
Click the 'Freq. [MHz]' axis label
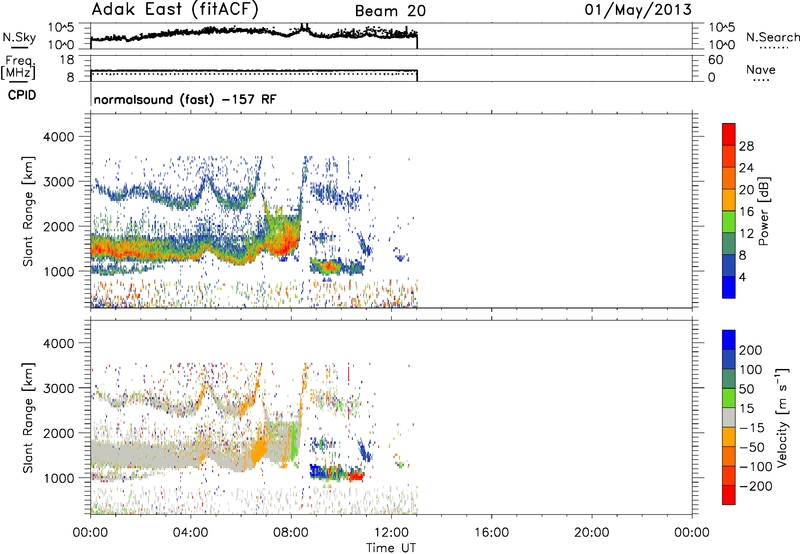[x=19, y=68]
